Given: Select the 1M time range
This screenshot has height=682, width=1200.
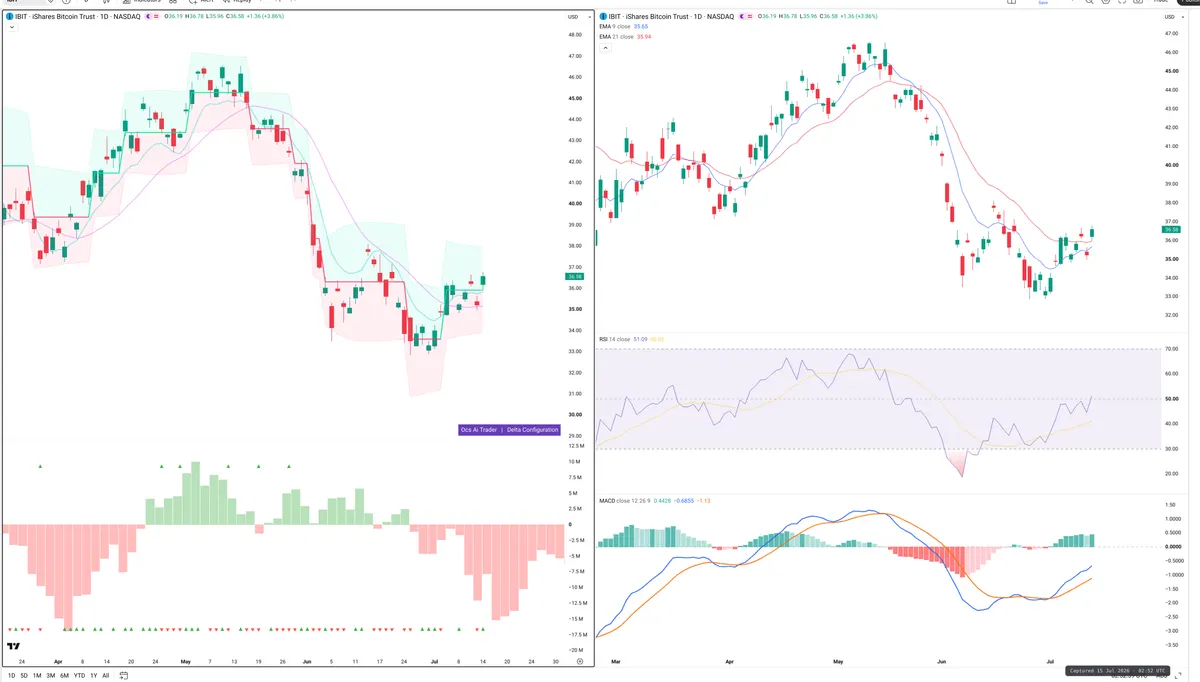Looking at the screenshot, I should tap(37, 676).
